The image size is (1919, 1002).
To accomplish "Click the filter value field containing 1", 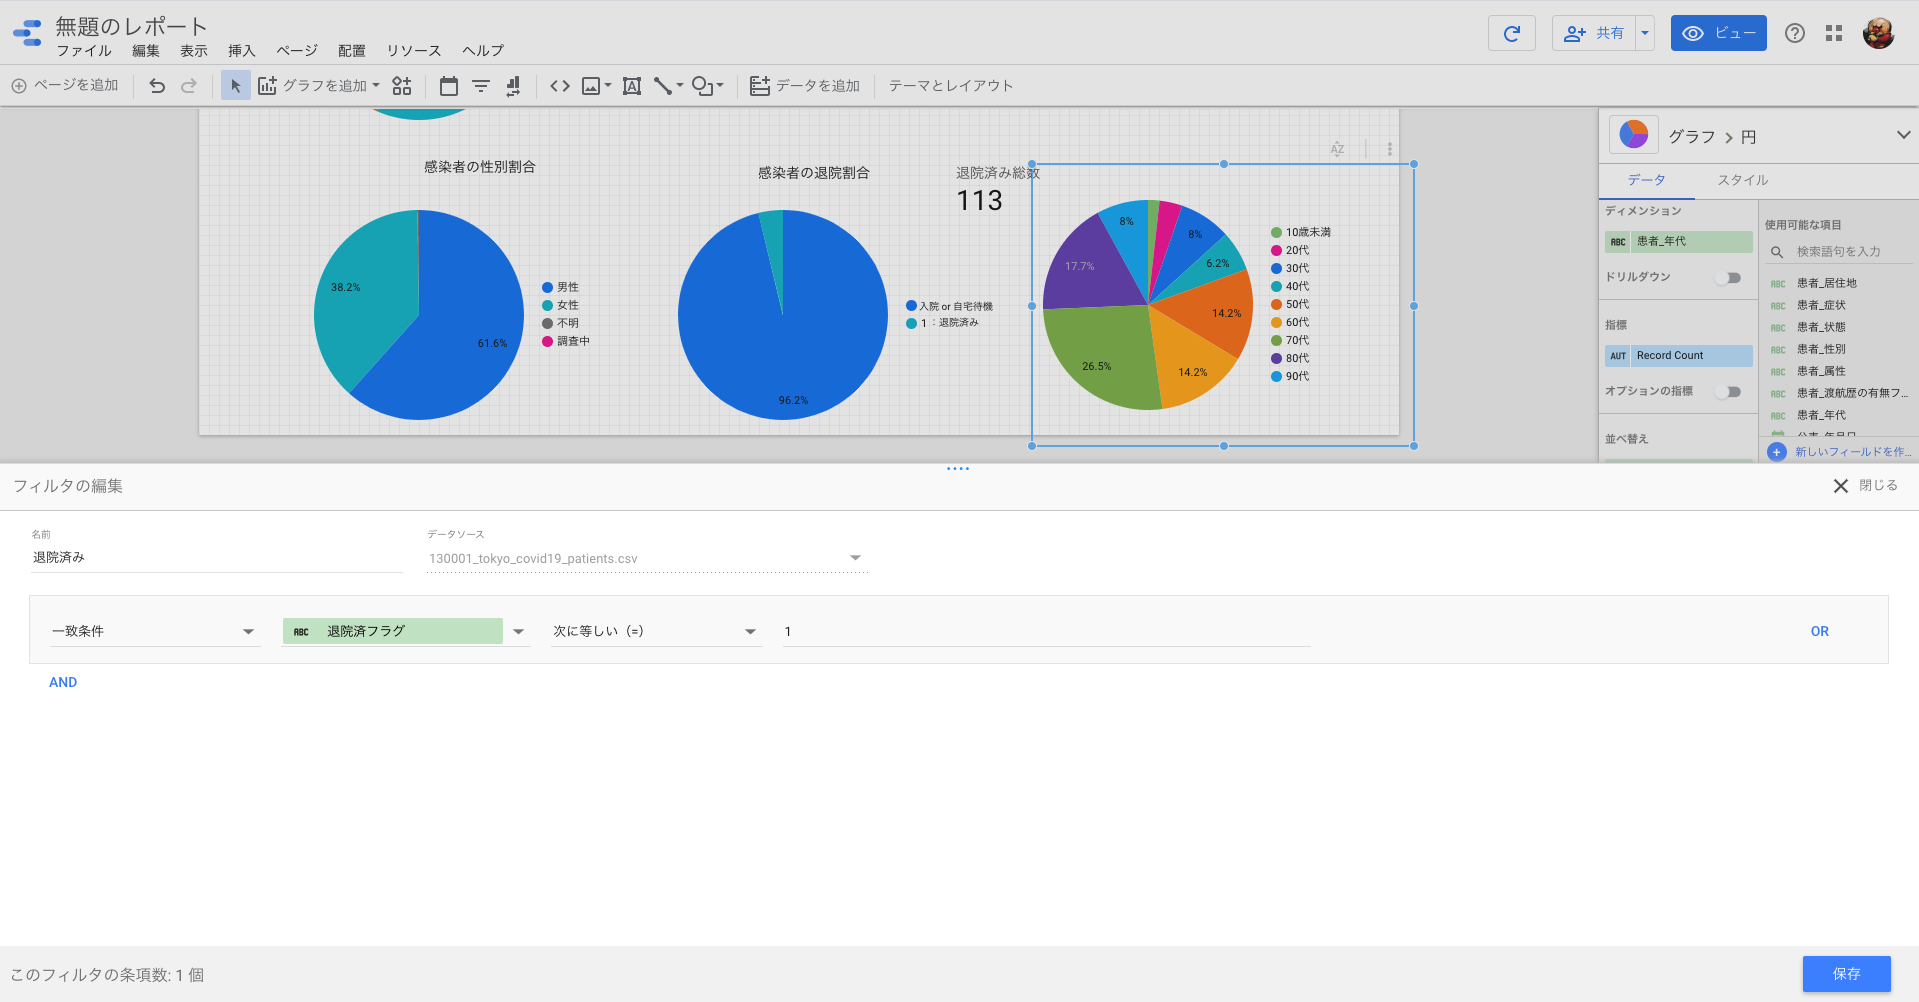I will point(1047,632).
